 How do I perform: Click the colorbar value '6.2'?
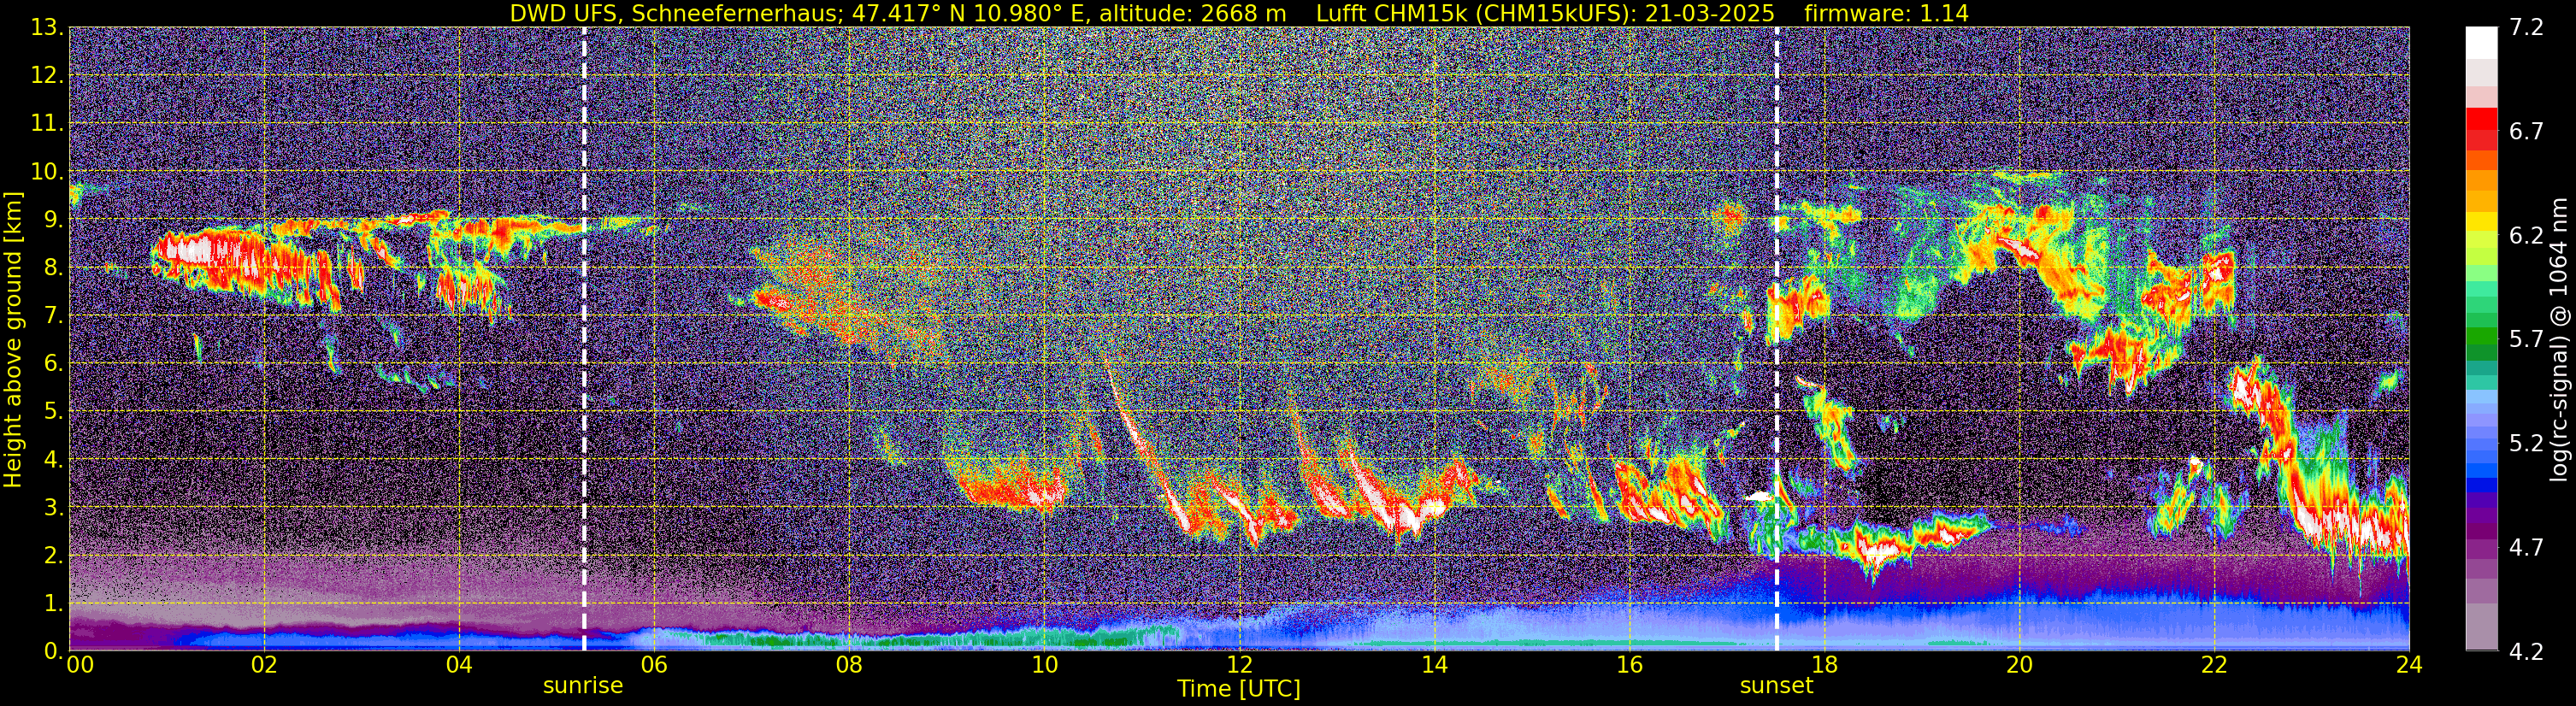point(2526,236)
